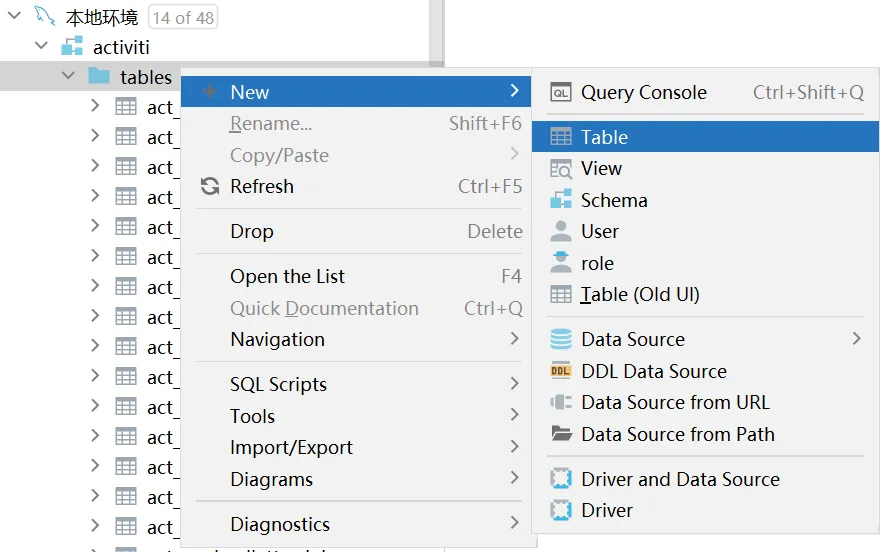Click the 14 of 48 schema counter

click(182, 17)
